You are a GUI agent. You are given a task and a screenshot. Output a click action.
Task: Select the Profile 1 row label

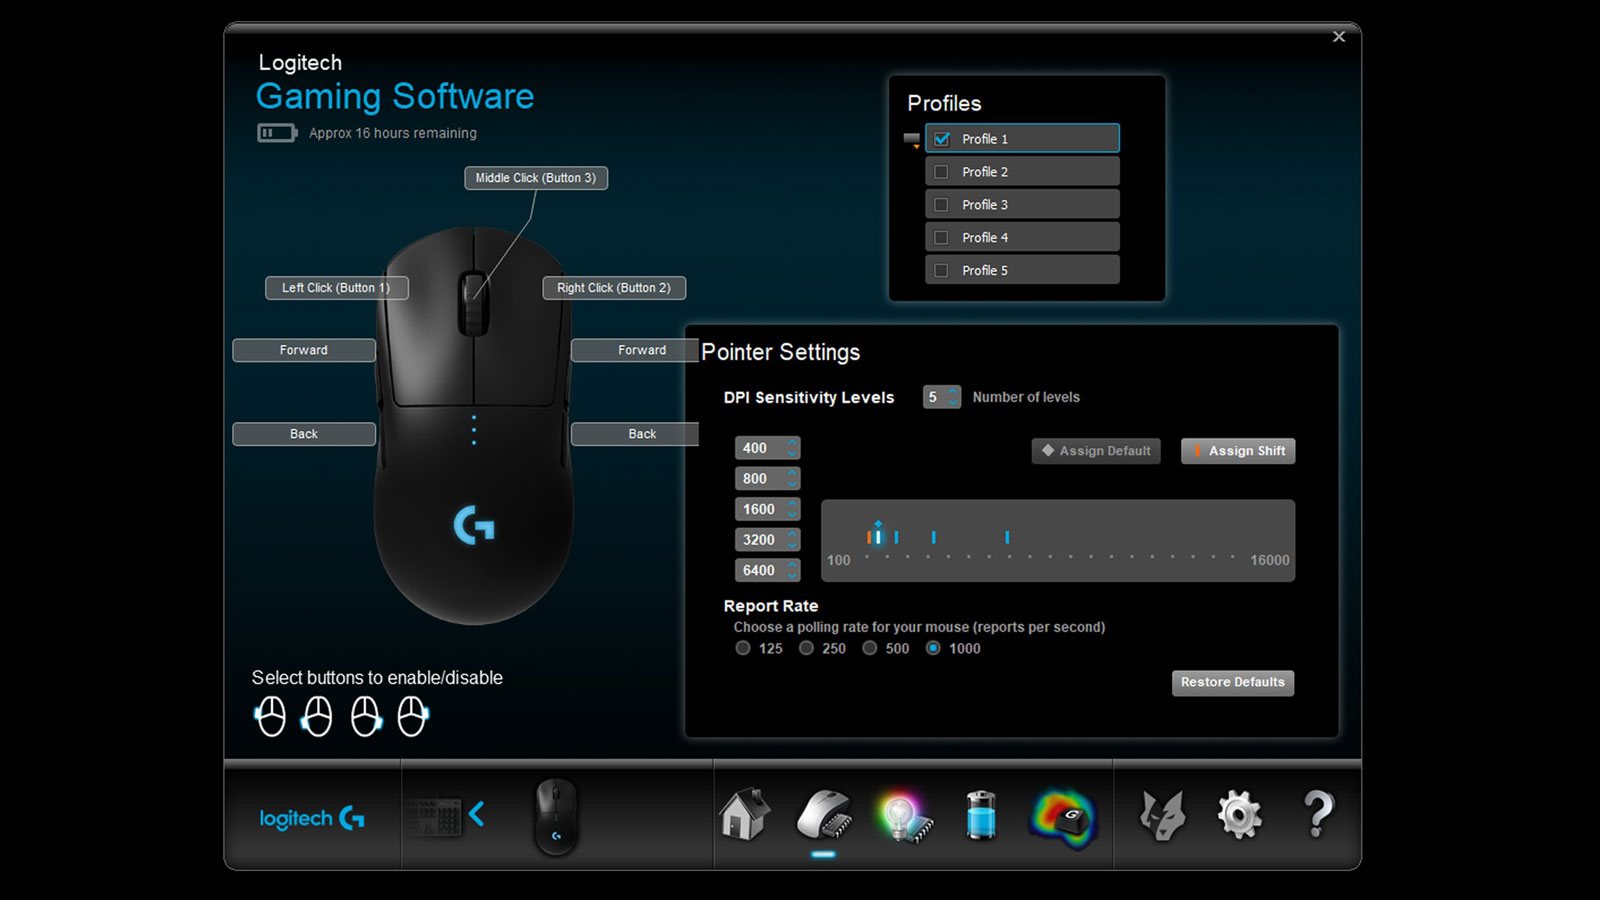[985, 139]
